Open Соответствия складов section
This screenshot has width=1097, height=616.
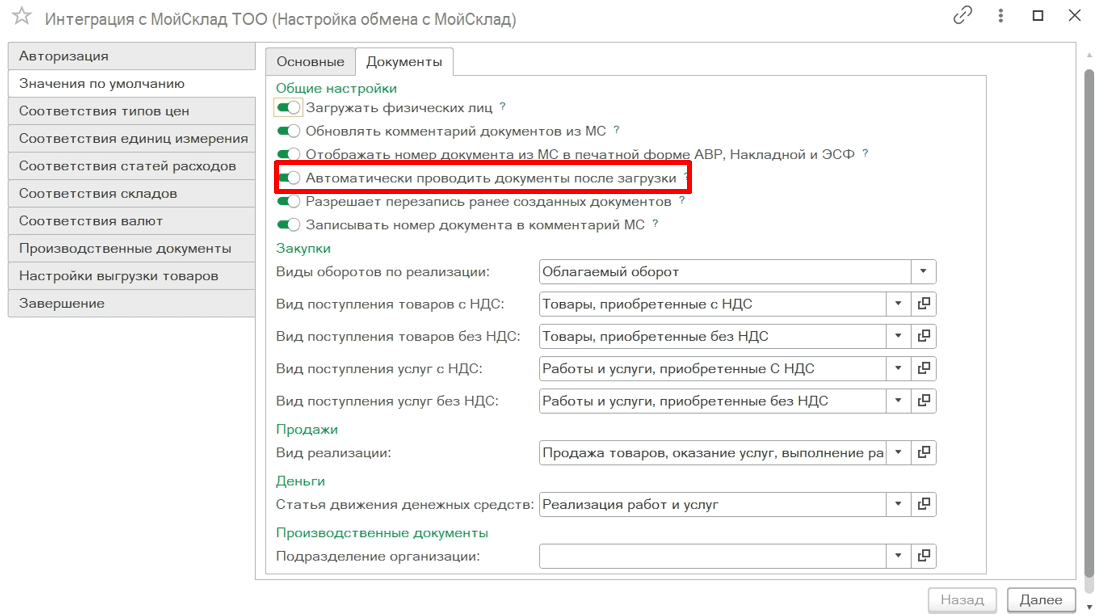pyautogui.click(x=132, y=193)
